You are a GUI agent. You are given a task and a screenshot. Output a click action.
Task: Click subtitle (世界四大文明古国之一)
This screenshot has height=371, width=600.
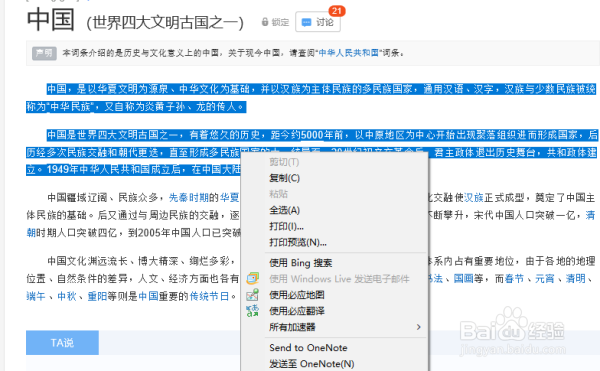click(165, 23)
